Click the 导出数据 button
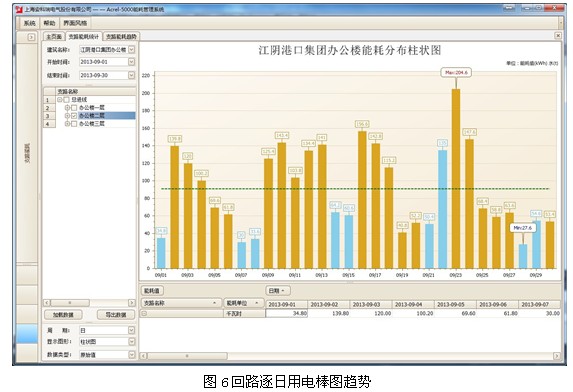Screen dimensions: 573x392 116,315
